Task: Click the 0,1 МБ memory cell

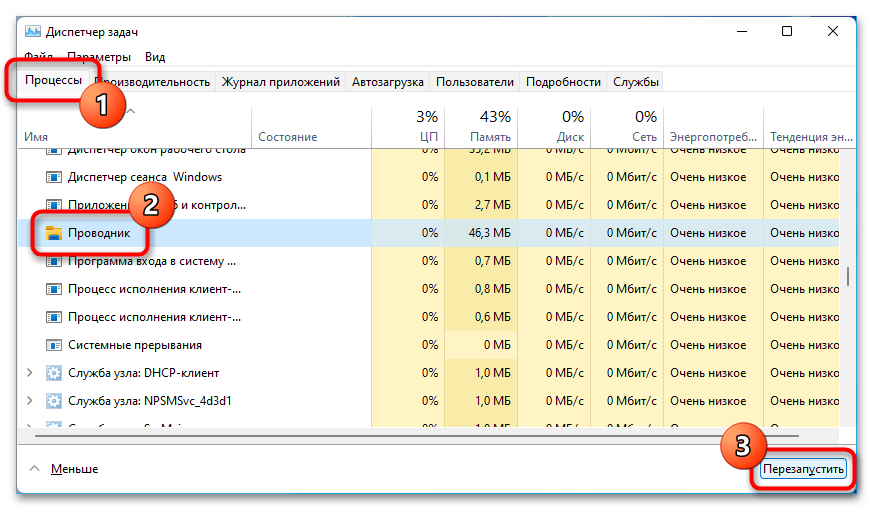Action: pos(482,178)
